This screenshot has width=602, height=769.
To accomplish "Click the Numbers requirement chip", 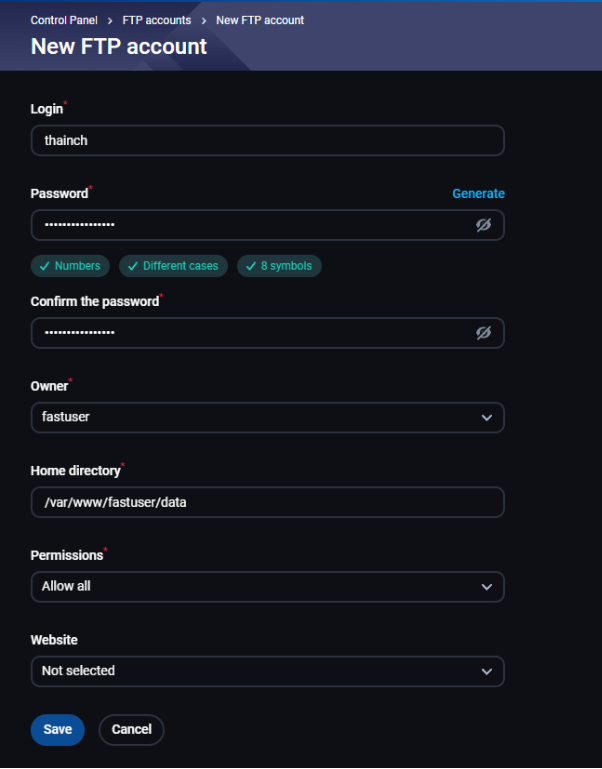I will [x=70, y=266].
